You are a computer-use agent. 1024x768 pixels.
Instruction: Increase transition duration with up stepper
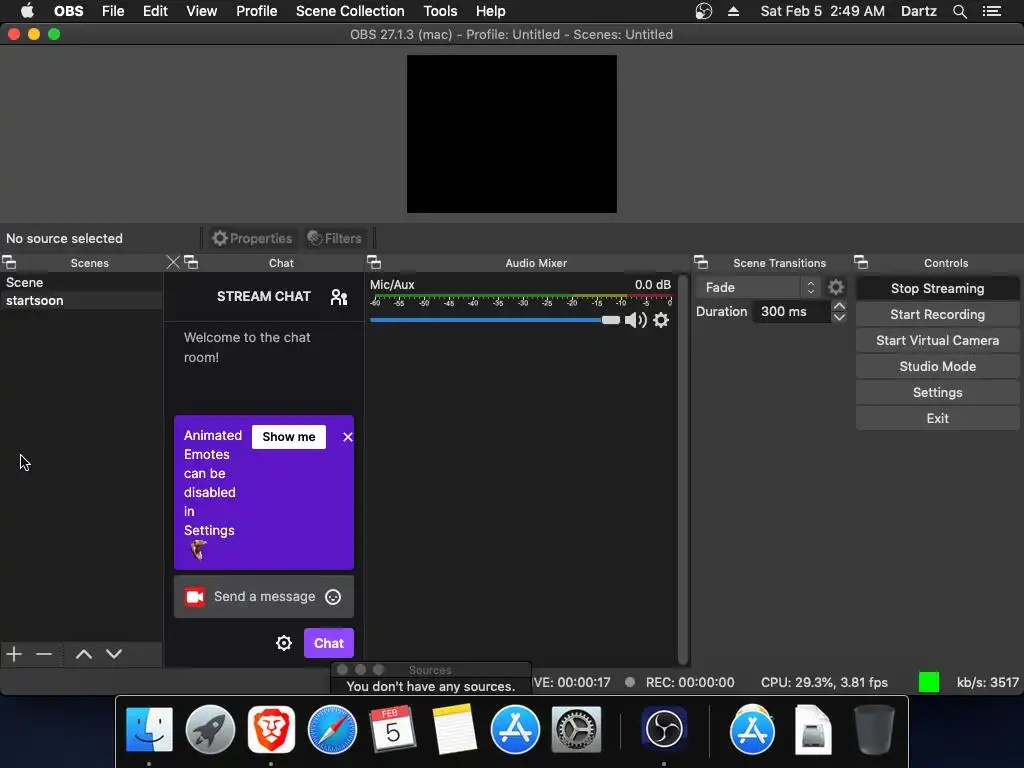(839, 306)
